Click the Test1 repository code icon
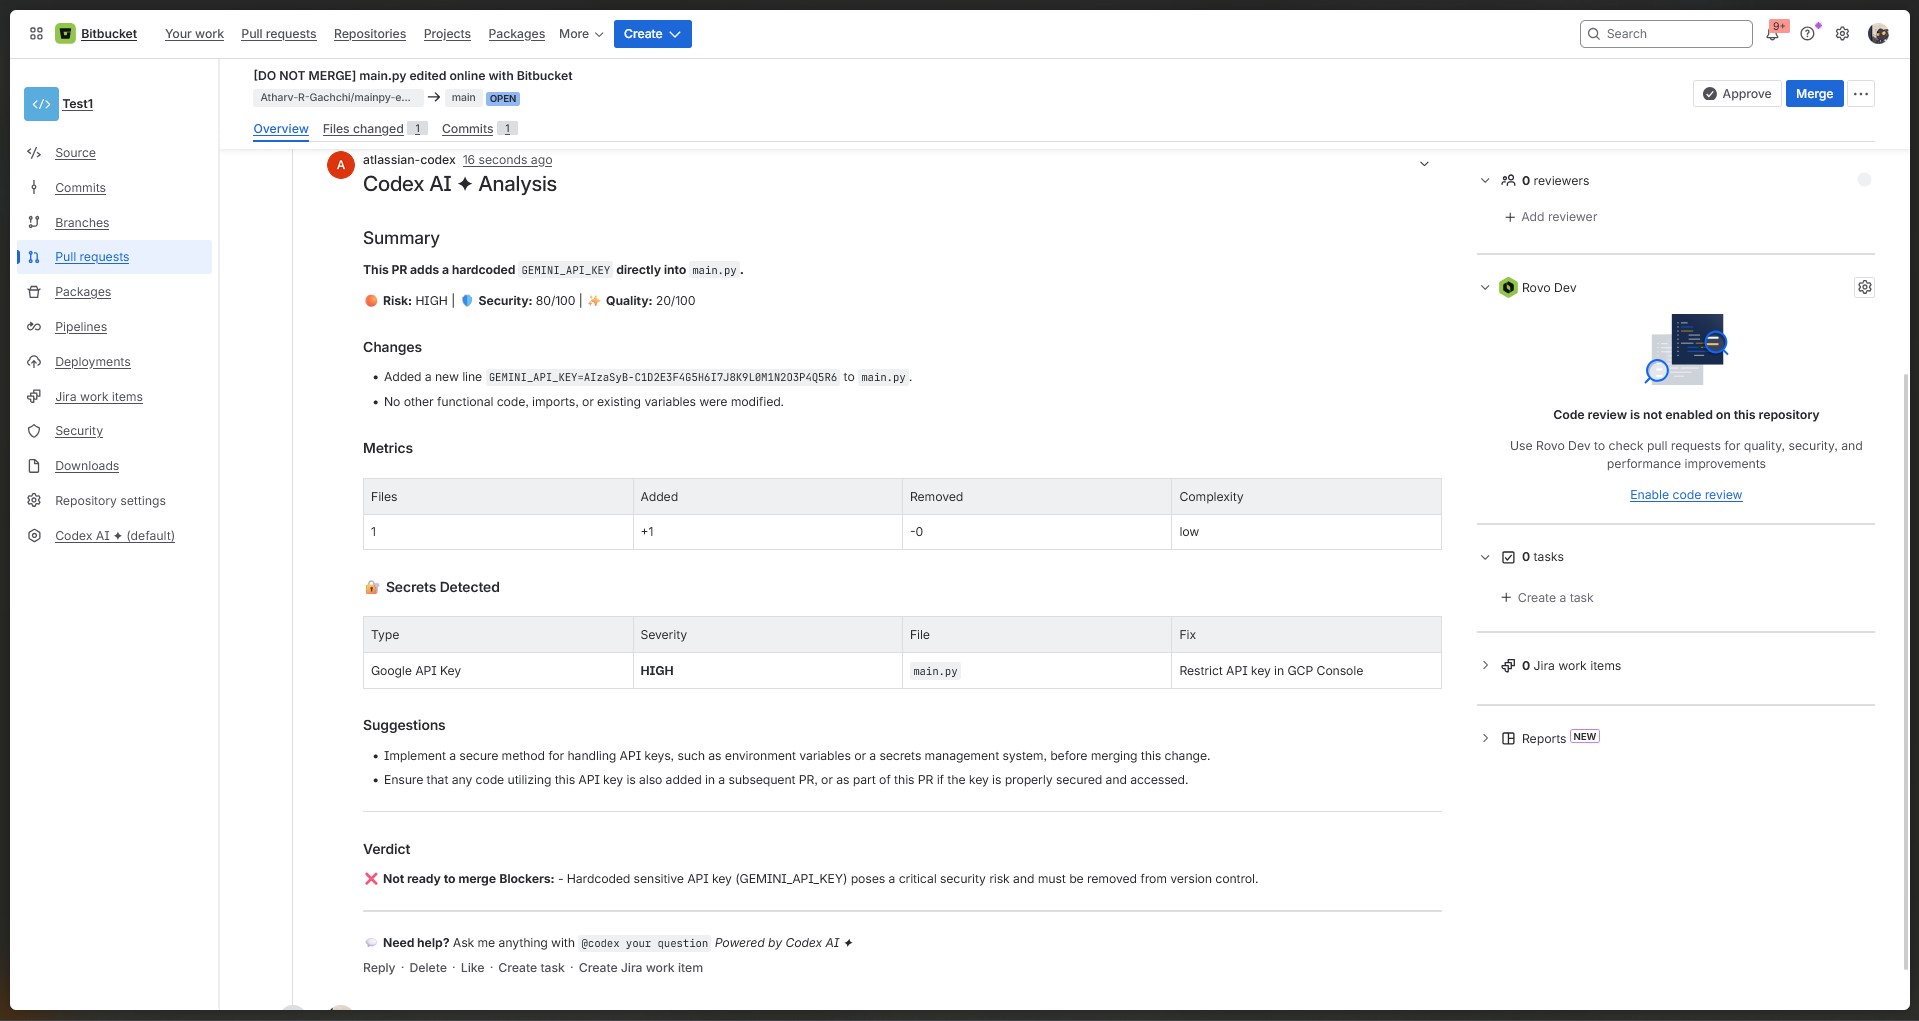 tap(41, 104)
